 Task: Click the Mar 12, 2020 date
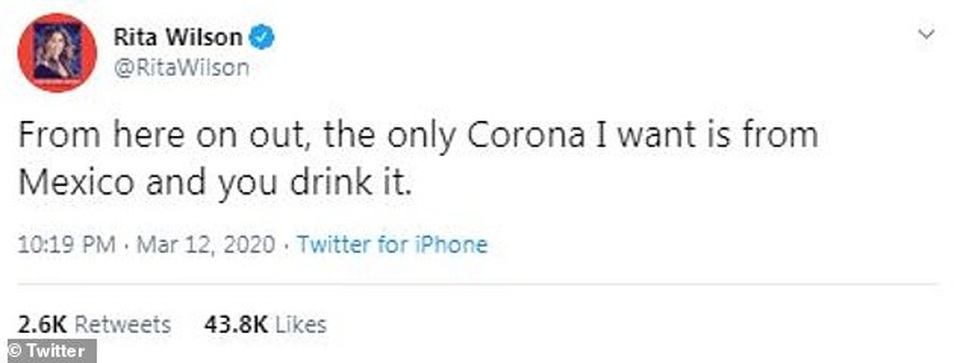[206, 245]
